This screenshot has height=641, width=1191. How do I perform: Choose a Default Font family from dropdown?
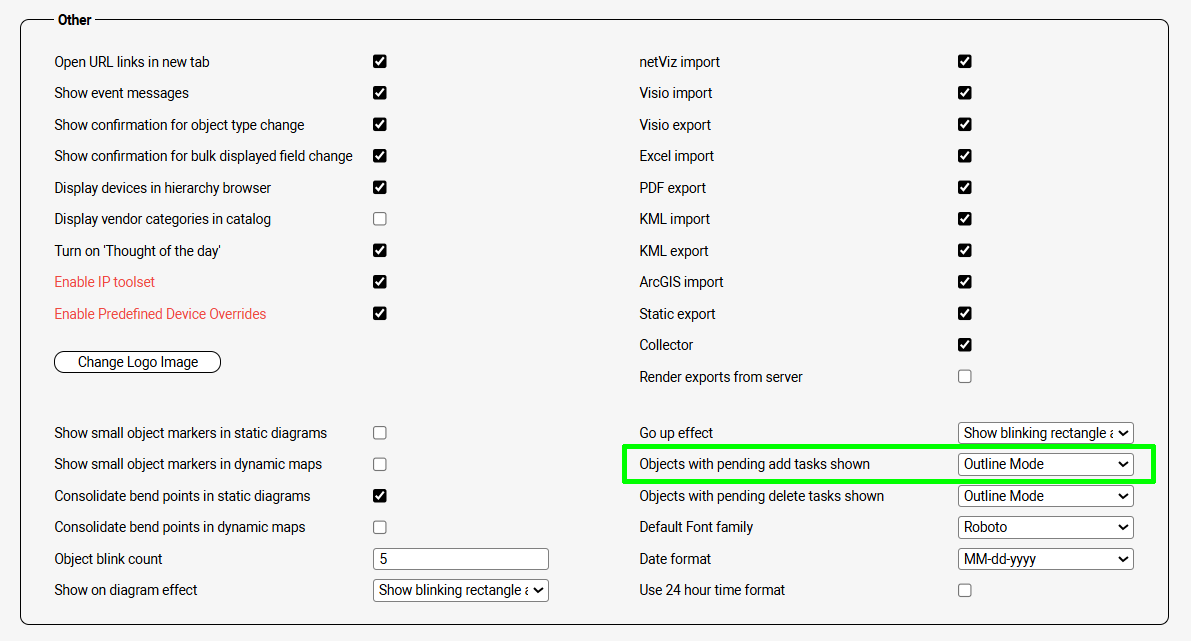click(x=1045, y=527)
